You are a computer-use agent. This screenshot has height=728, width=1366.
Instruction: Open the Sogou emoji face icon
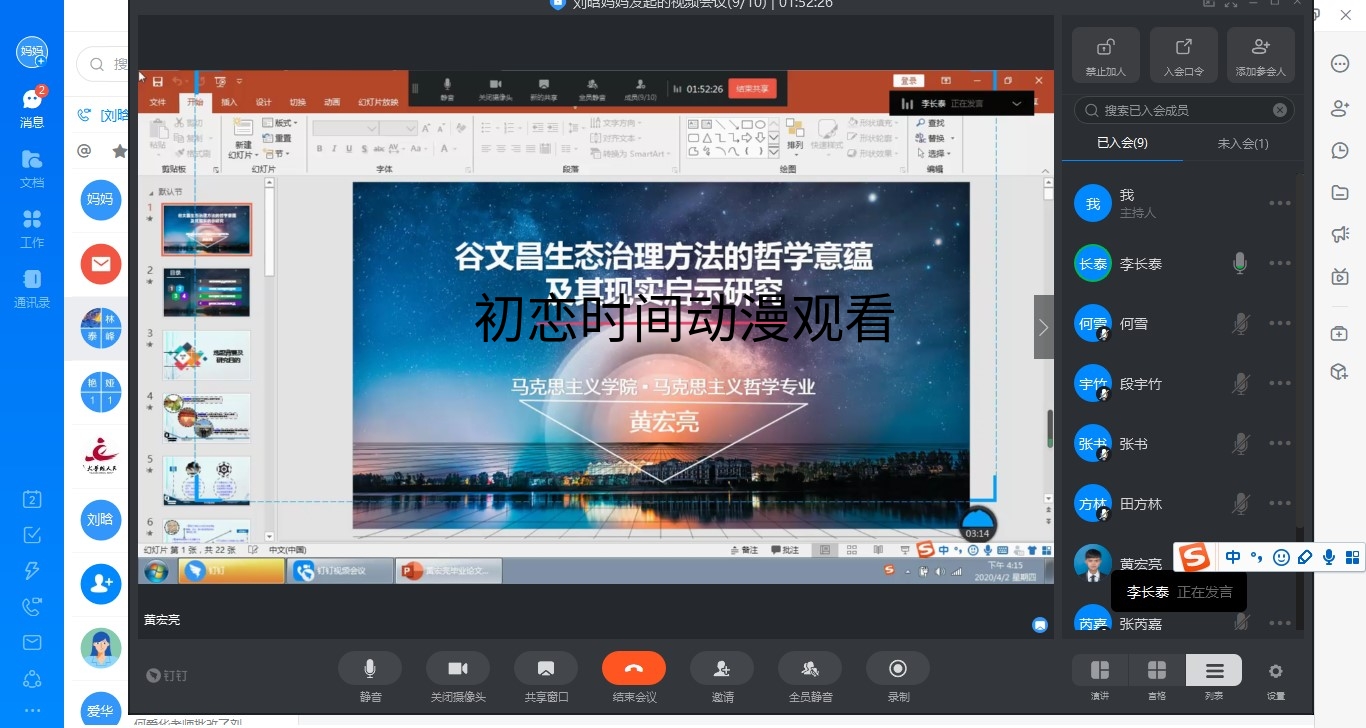pos(1281,557)
